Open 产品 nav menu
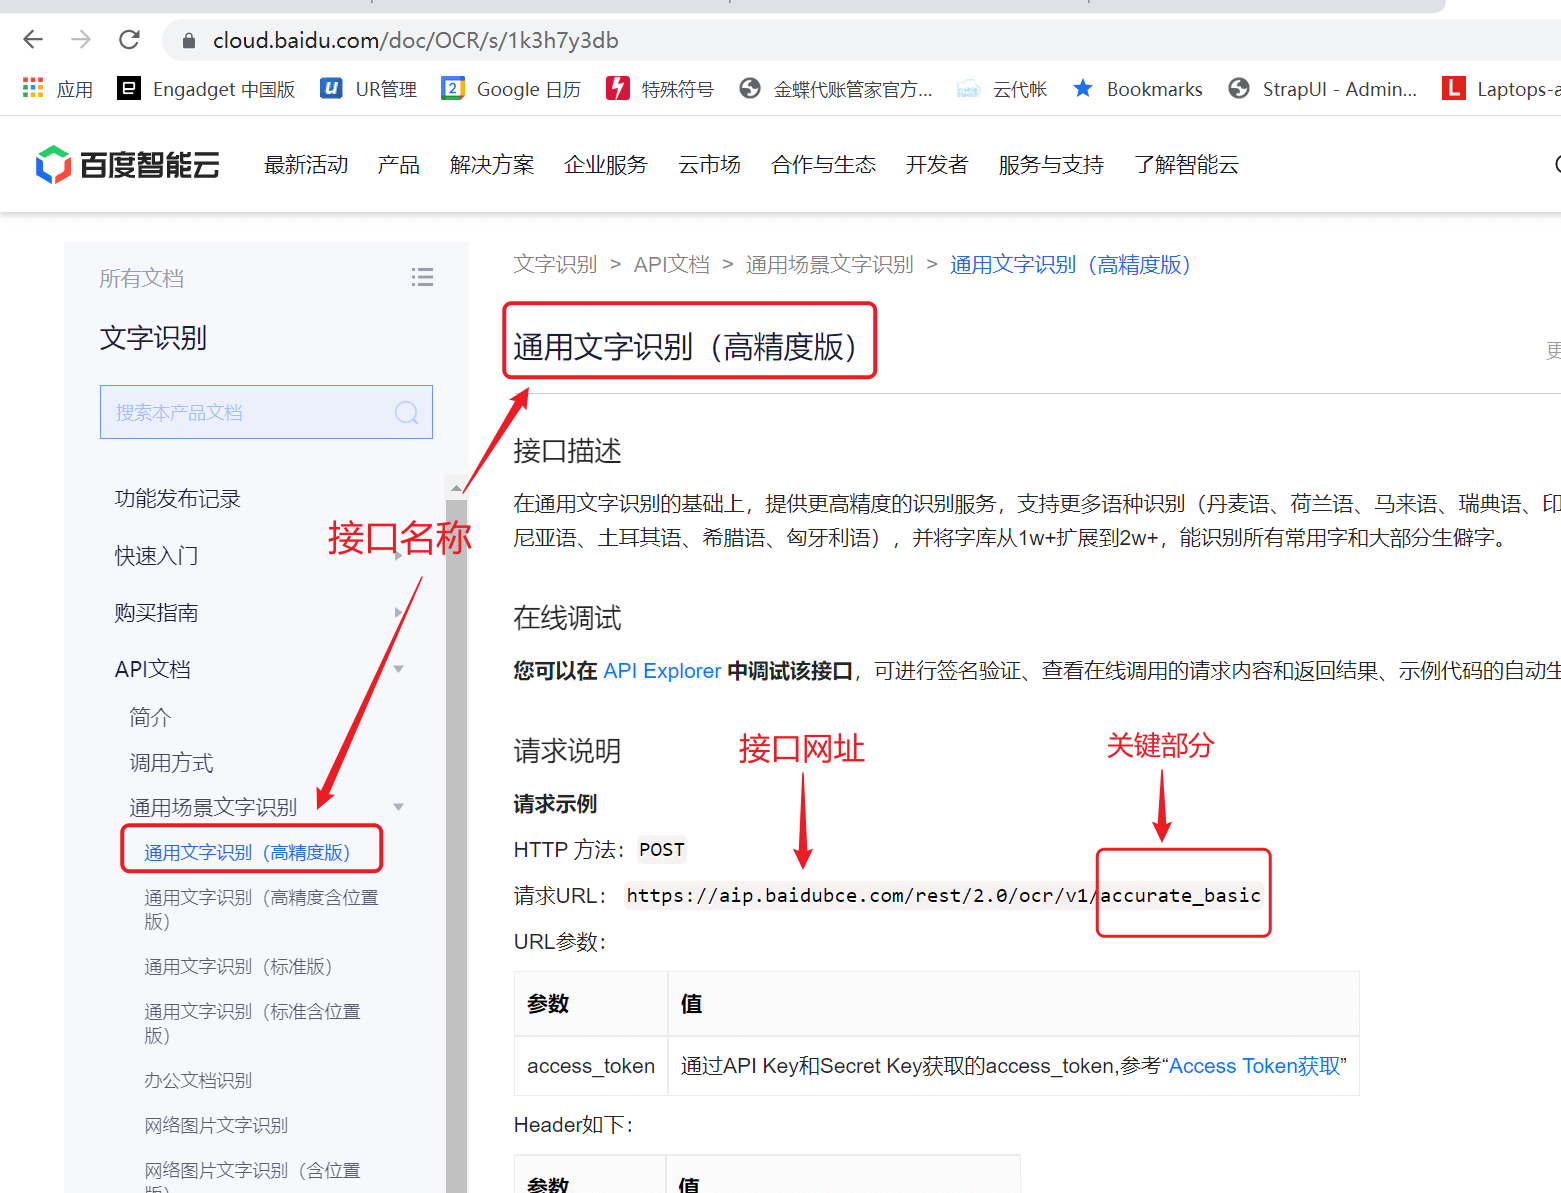Viewport: 1561px width, 1193px height. pos(399,165)
